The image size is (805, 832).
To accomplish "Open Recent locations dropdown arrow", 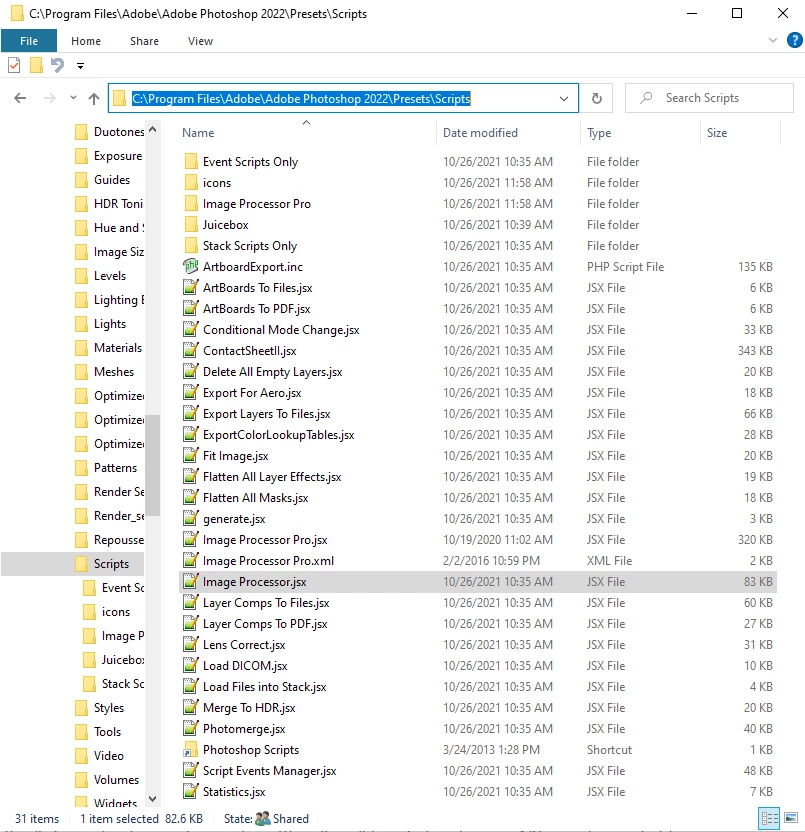I will (x=73, y=98).
